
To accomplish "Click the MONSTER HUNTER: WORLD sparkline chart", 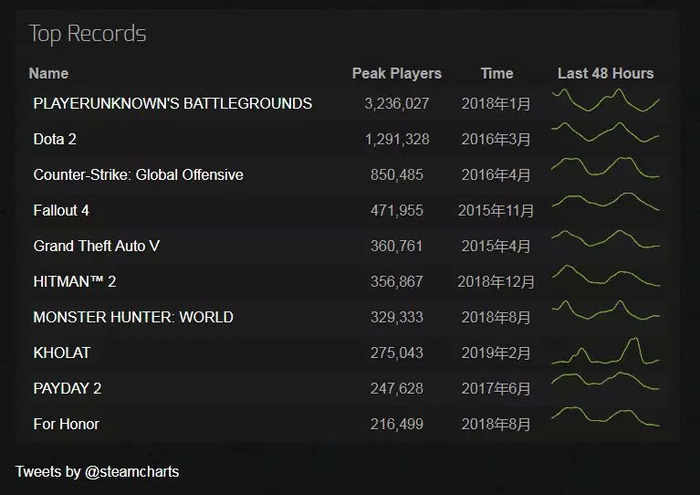I will (605, 310).
